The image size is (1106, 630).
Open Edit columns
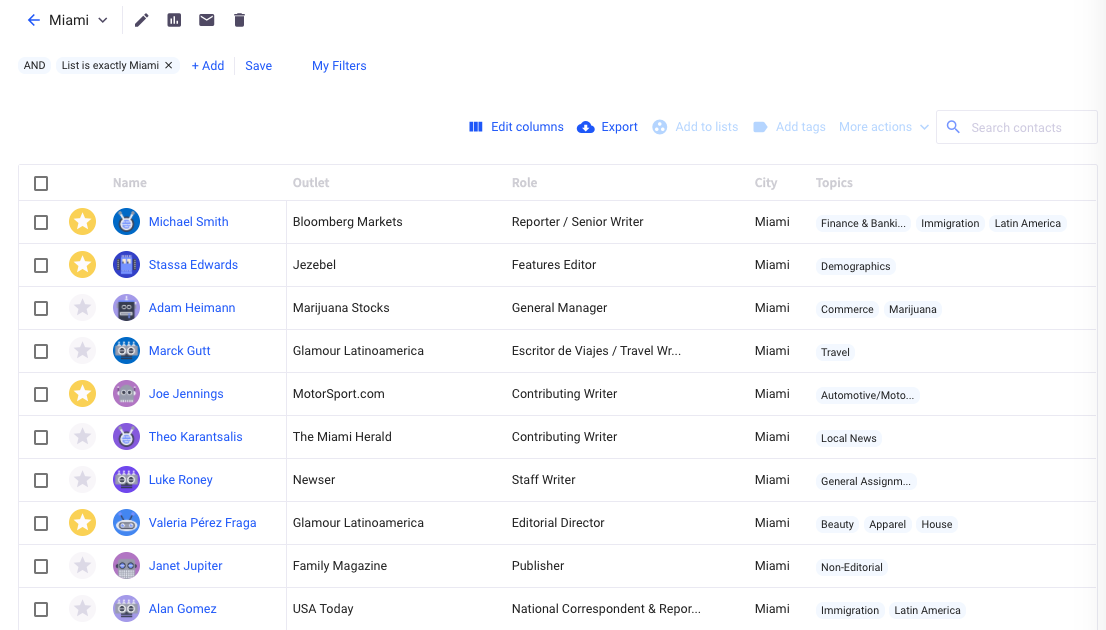516,127
